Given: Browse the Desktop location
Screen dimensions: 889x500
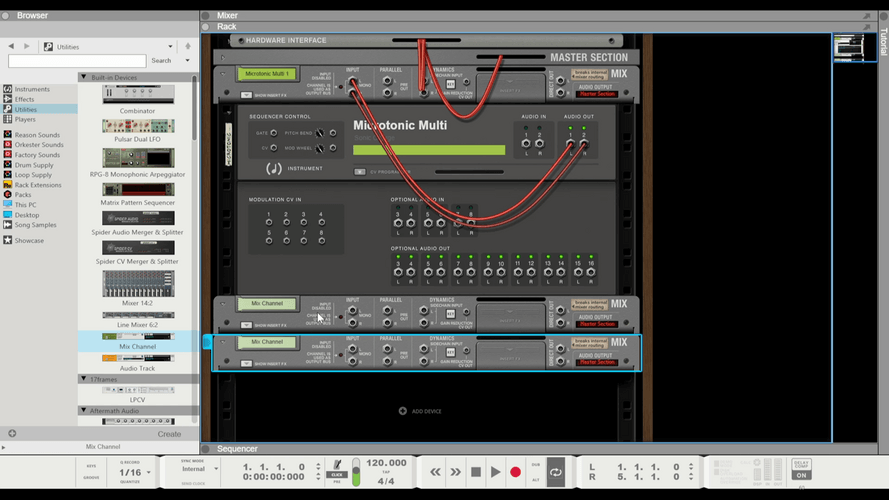Looking at the screenshot, I should pyautogui.click(x=27, y=215).
